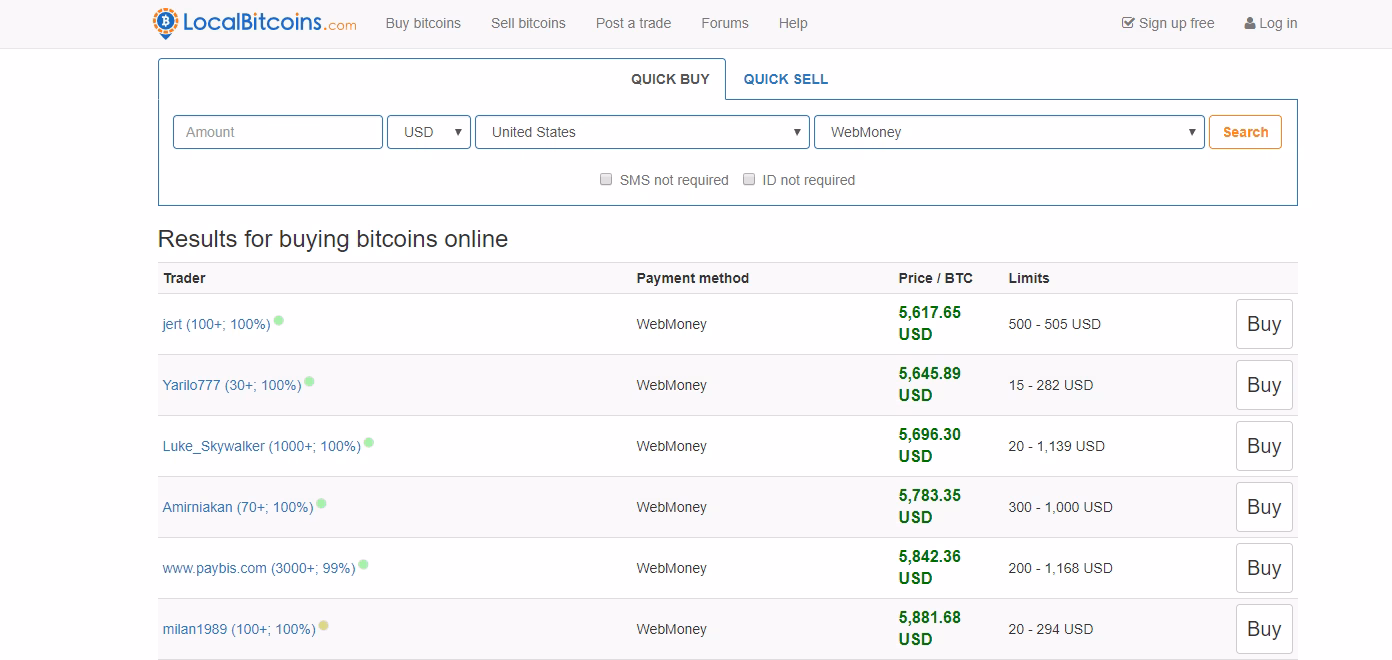This screenshot has width=1392, height=660.
Task: Expand the United States country dropdown
Action: coord(642,132)
